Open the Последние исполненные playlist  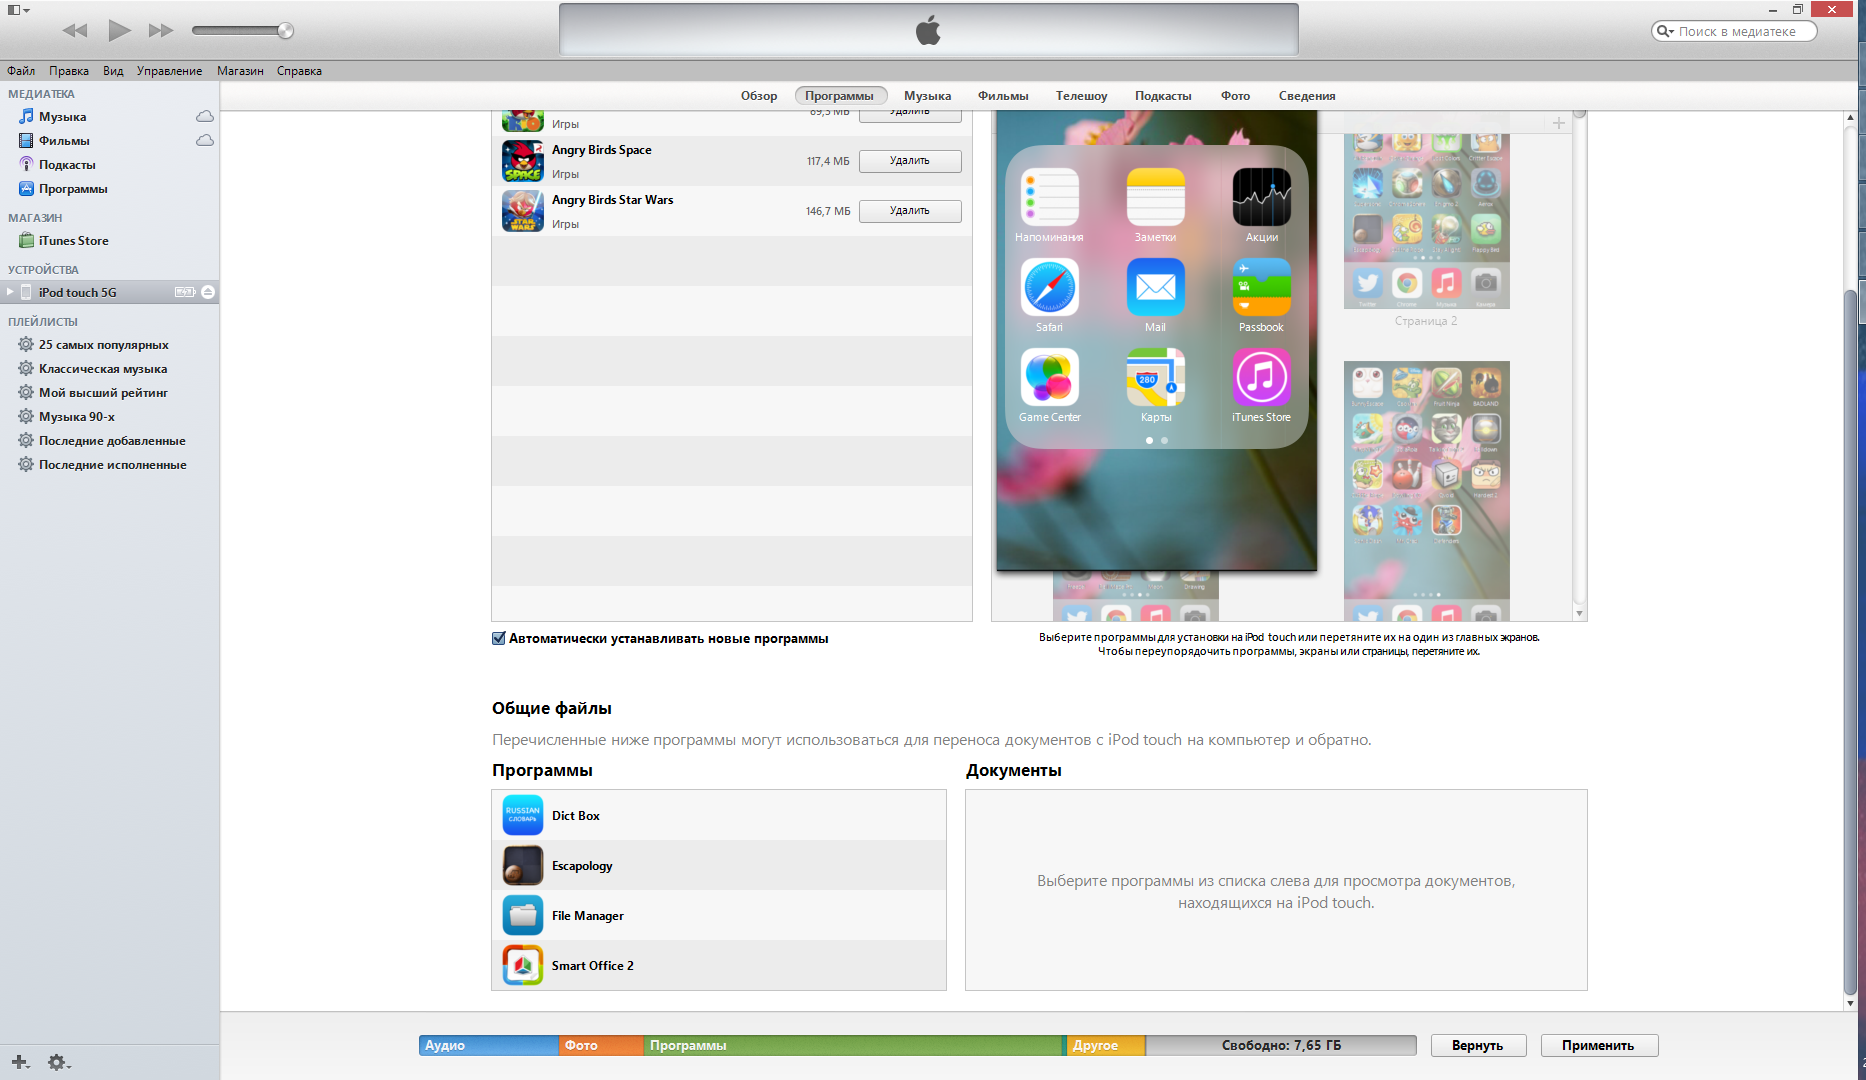(x=112, y=465)
